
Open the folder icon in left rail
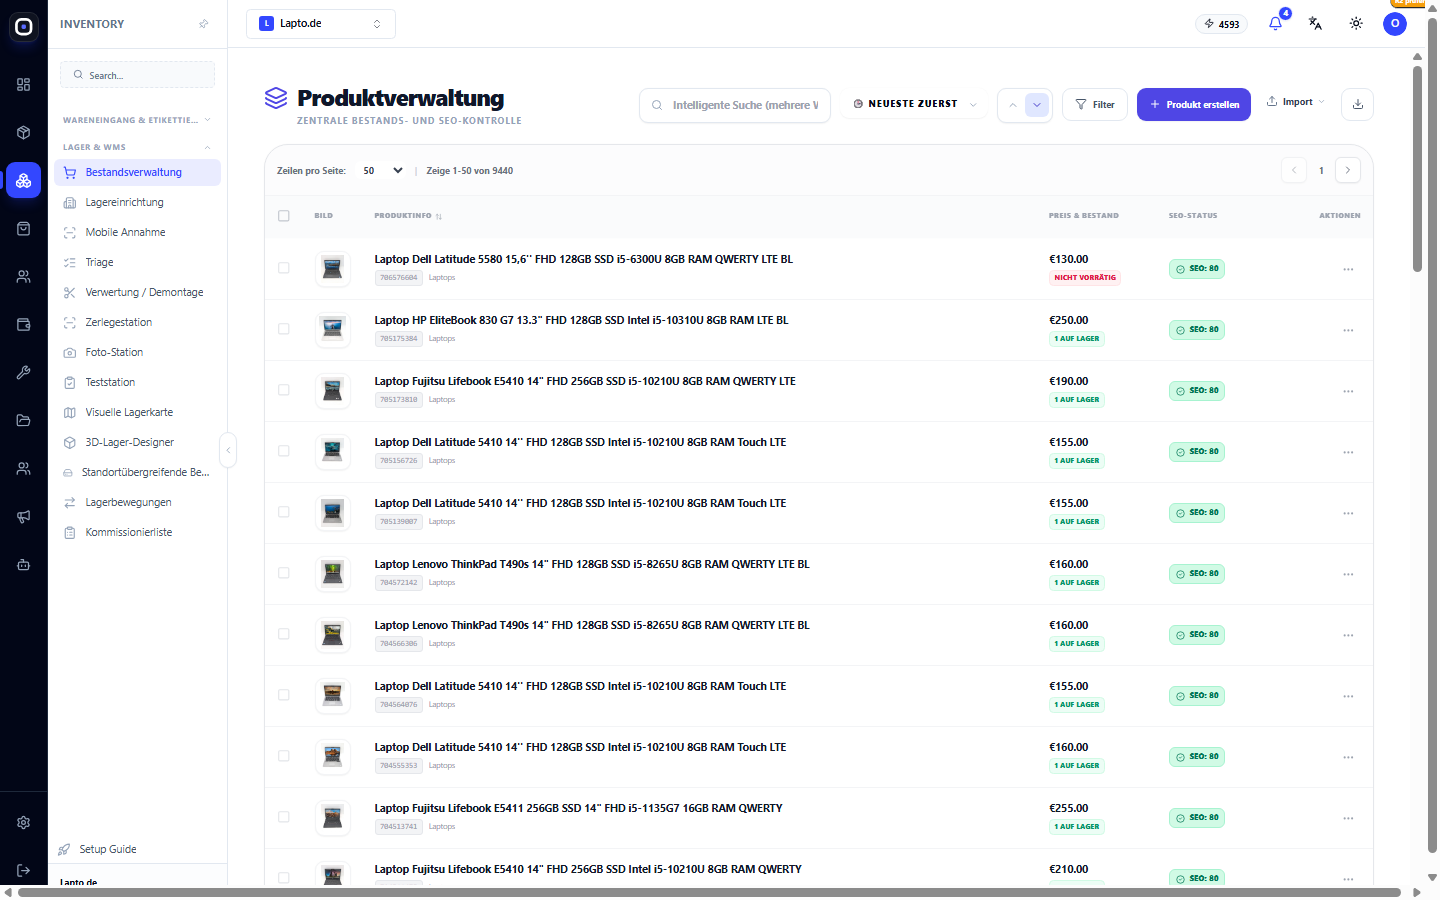[x=24, y=421]
